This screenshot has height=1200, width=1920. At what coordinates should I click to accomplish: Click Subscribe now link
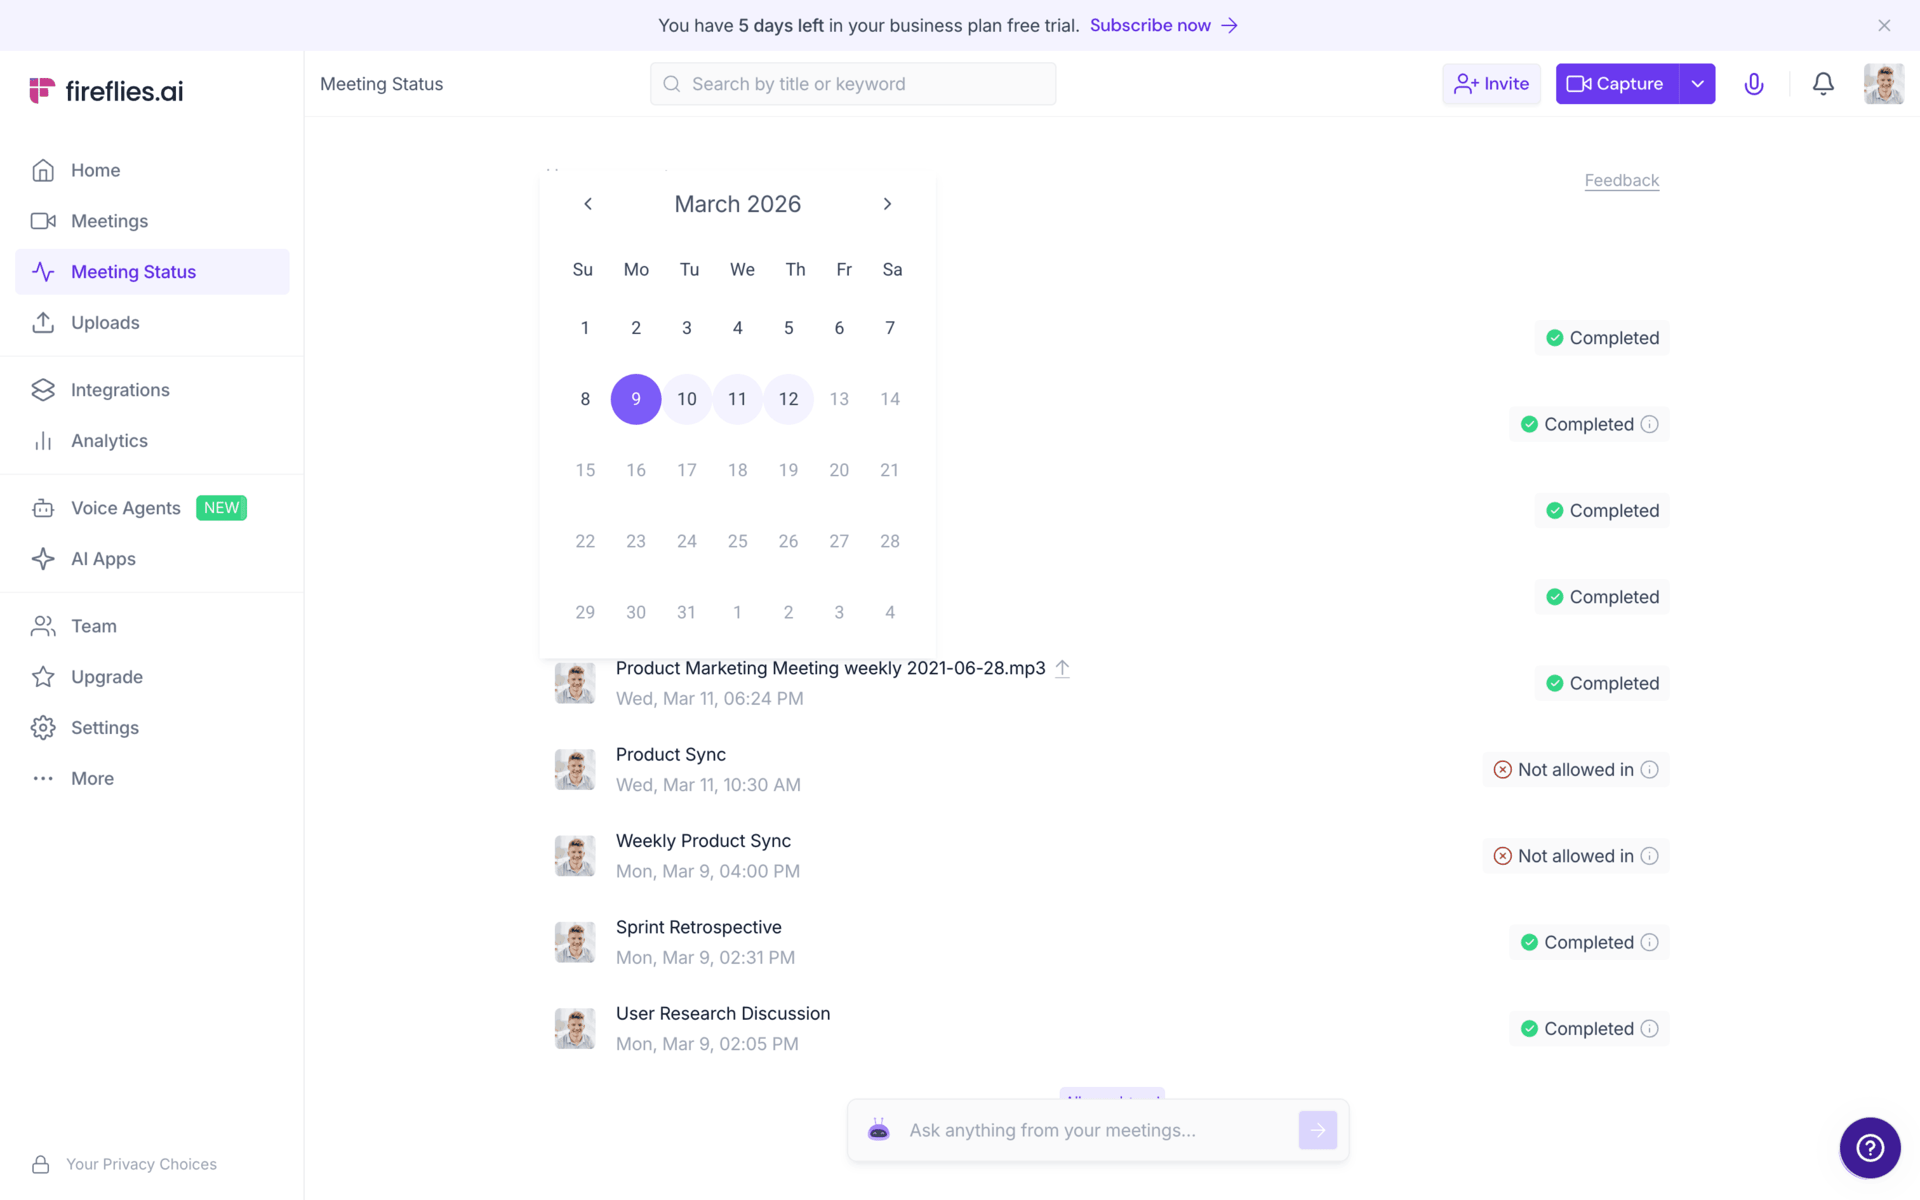point(1164,26)
